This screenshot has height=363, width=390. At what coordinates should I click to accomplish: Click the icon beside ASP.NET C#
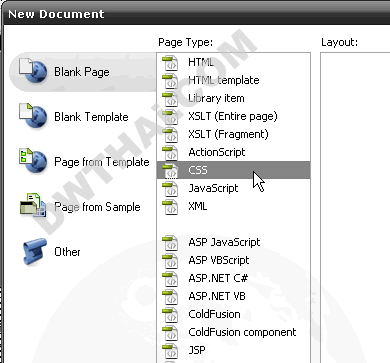[x=170, y=279]
